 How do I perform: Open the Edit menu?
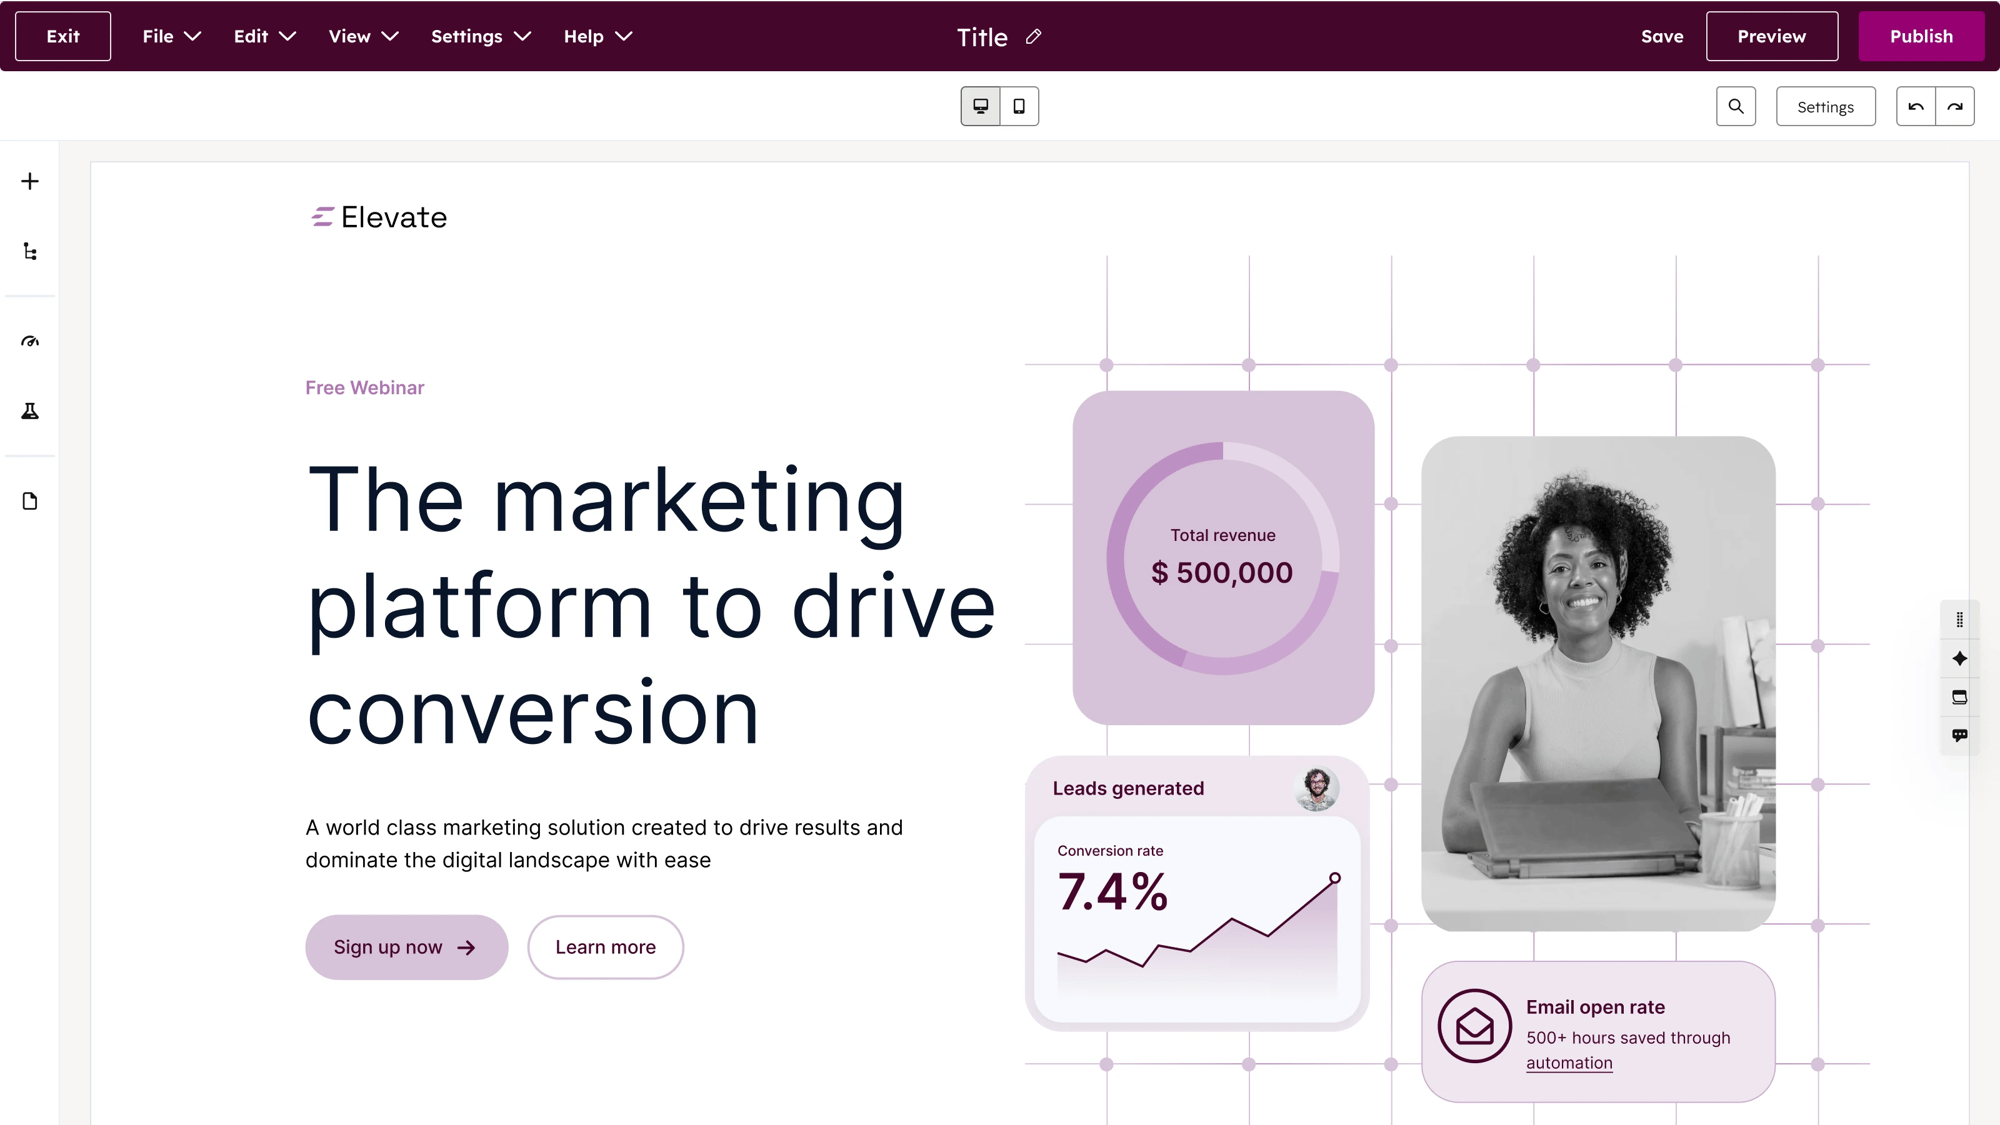(x=263, y=36)
